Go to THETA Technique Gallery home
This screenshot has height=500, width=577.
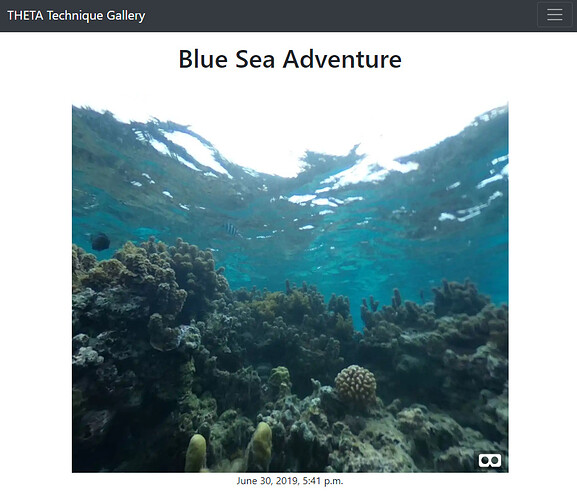point(76,15)
